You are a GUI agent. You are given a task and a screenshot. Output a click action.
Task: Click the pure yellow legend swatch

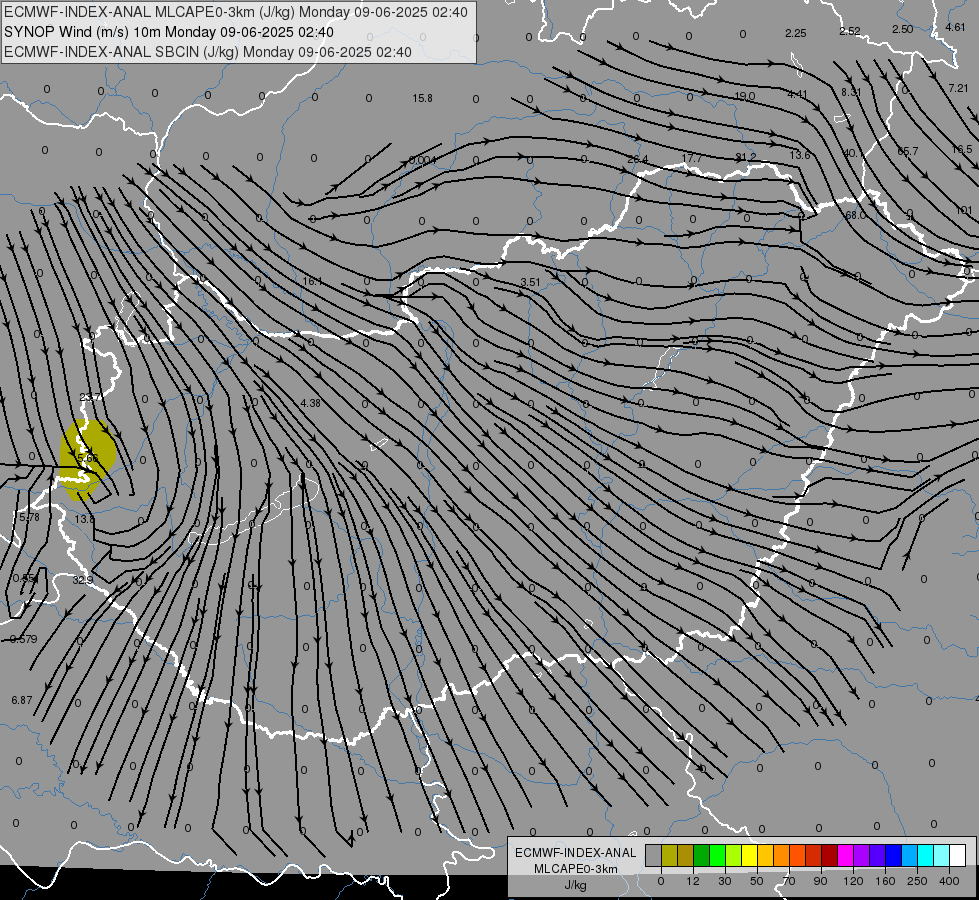(750, 856)
